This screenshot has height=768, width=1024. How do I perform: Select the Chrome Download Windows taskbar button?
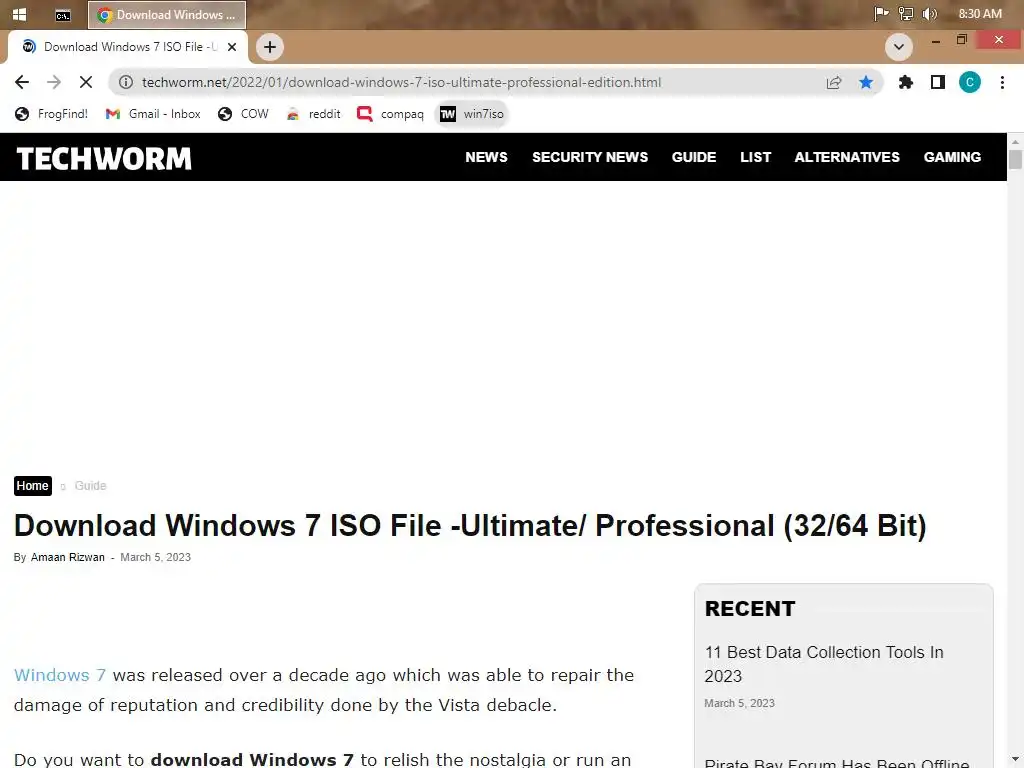tap(167, 15)
